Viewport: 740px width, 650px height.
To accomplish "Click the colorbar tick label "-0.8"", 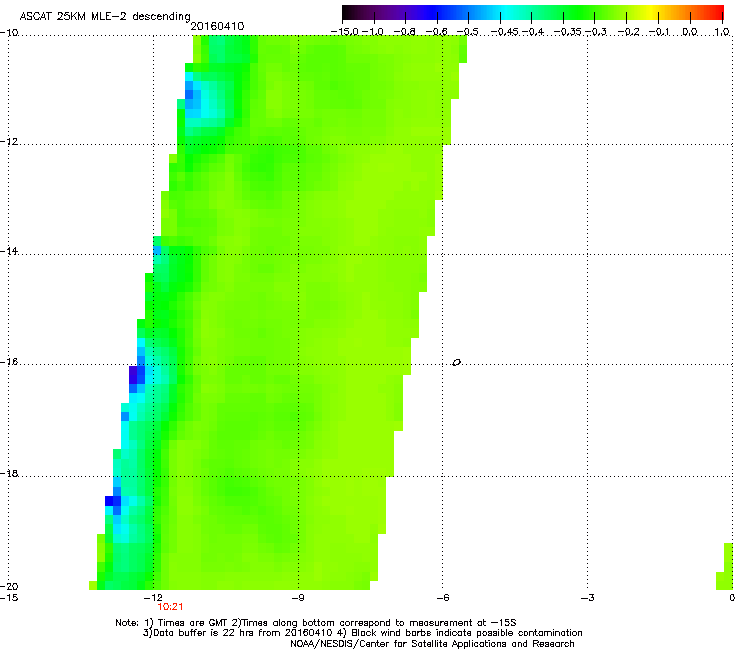I will 404,32.
